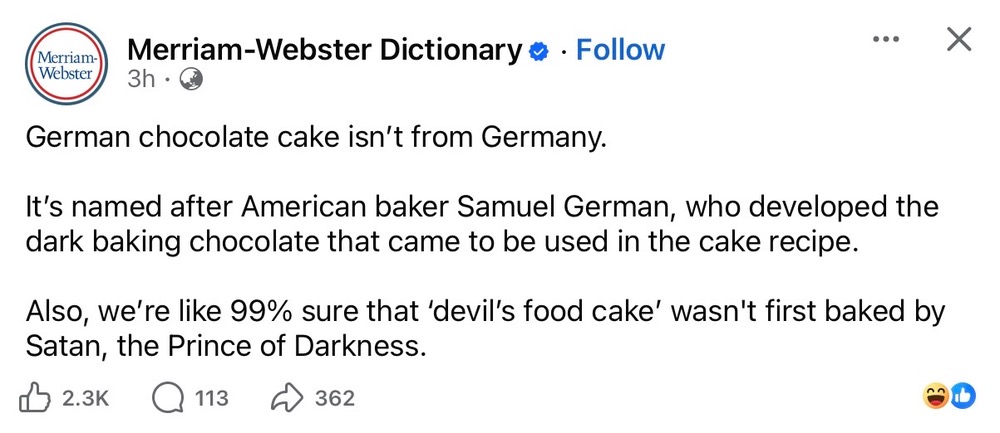The width and height of the screenshot is (1000, 433).
Task: Click the blue verified badge
Action: tap(539, 51)
